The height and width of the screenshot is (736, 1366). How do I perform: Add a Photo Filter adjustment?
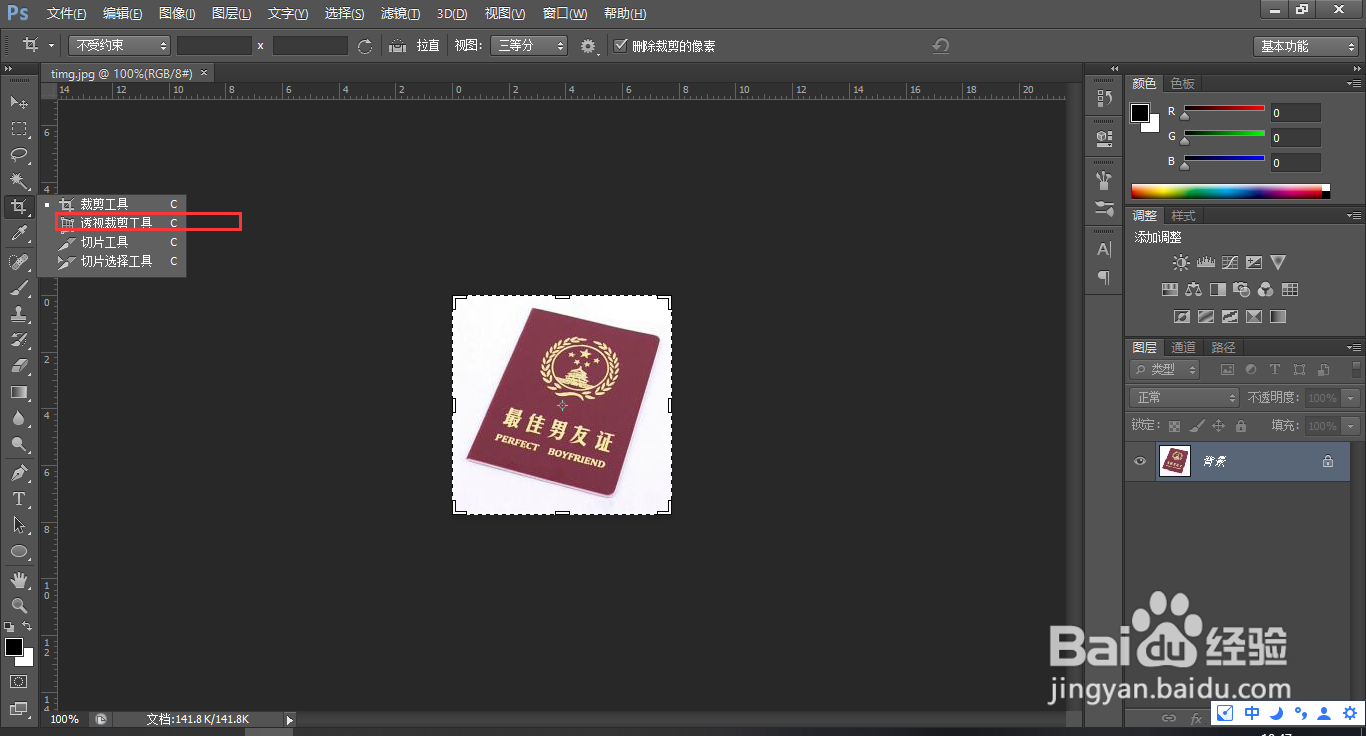pos(1241,290)
